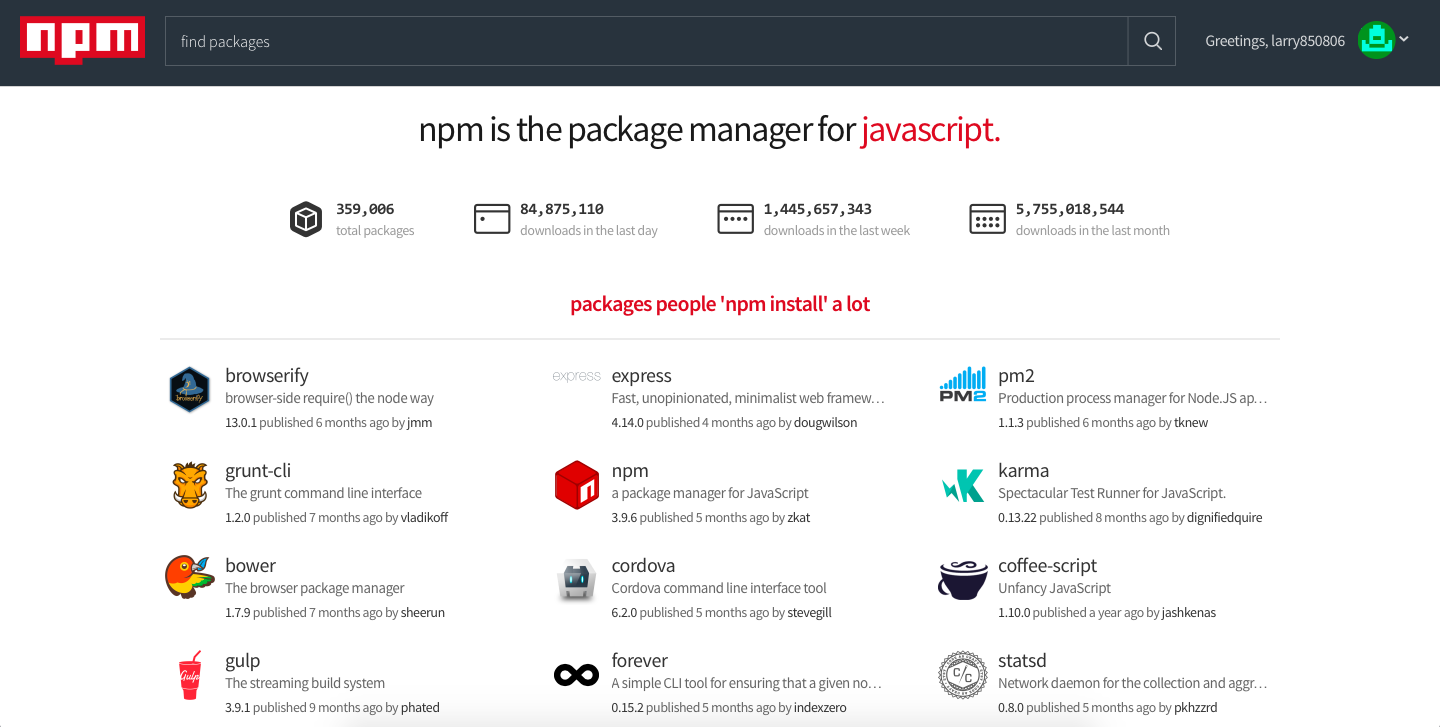Click the forever infinity logo

pyautogui.click(x=576, y=676)
